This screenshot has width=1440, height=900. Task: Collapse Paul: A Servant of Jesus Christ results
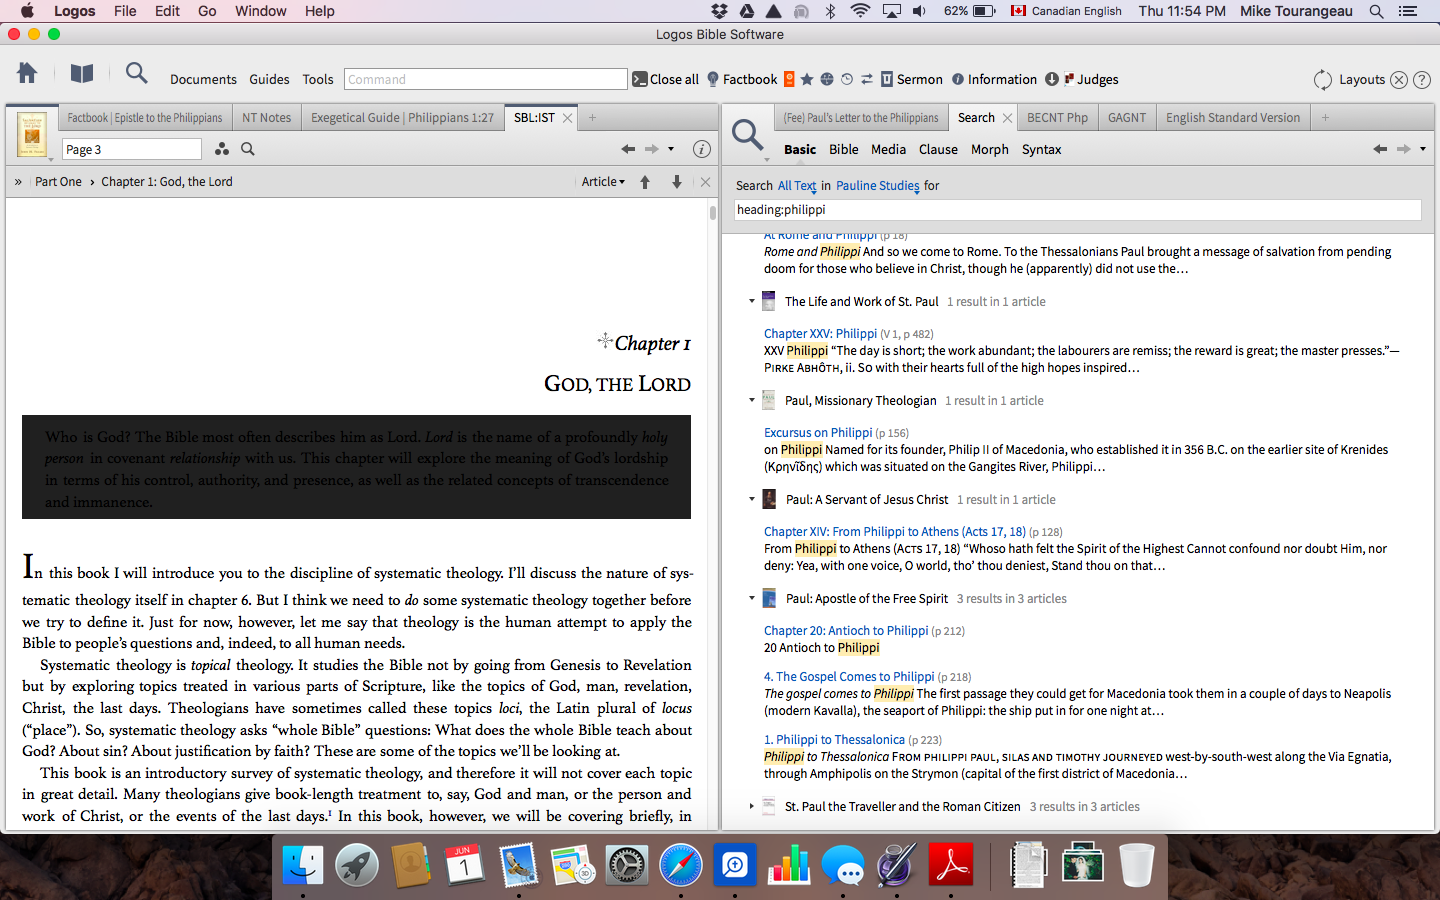click(x=752, y=499)
